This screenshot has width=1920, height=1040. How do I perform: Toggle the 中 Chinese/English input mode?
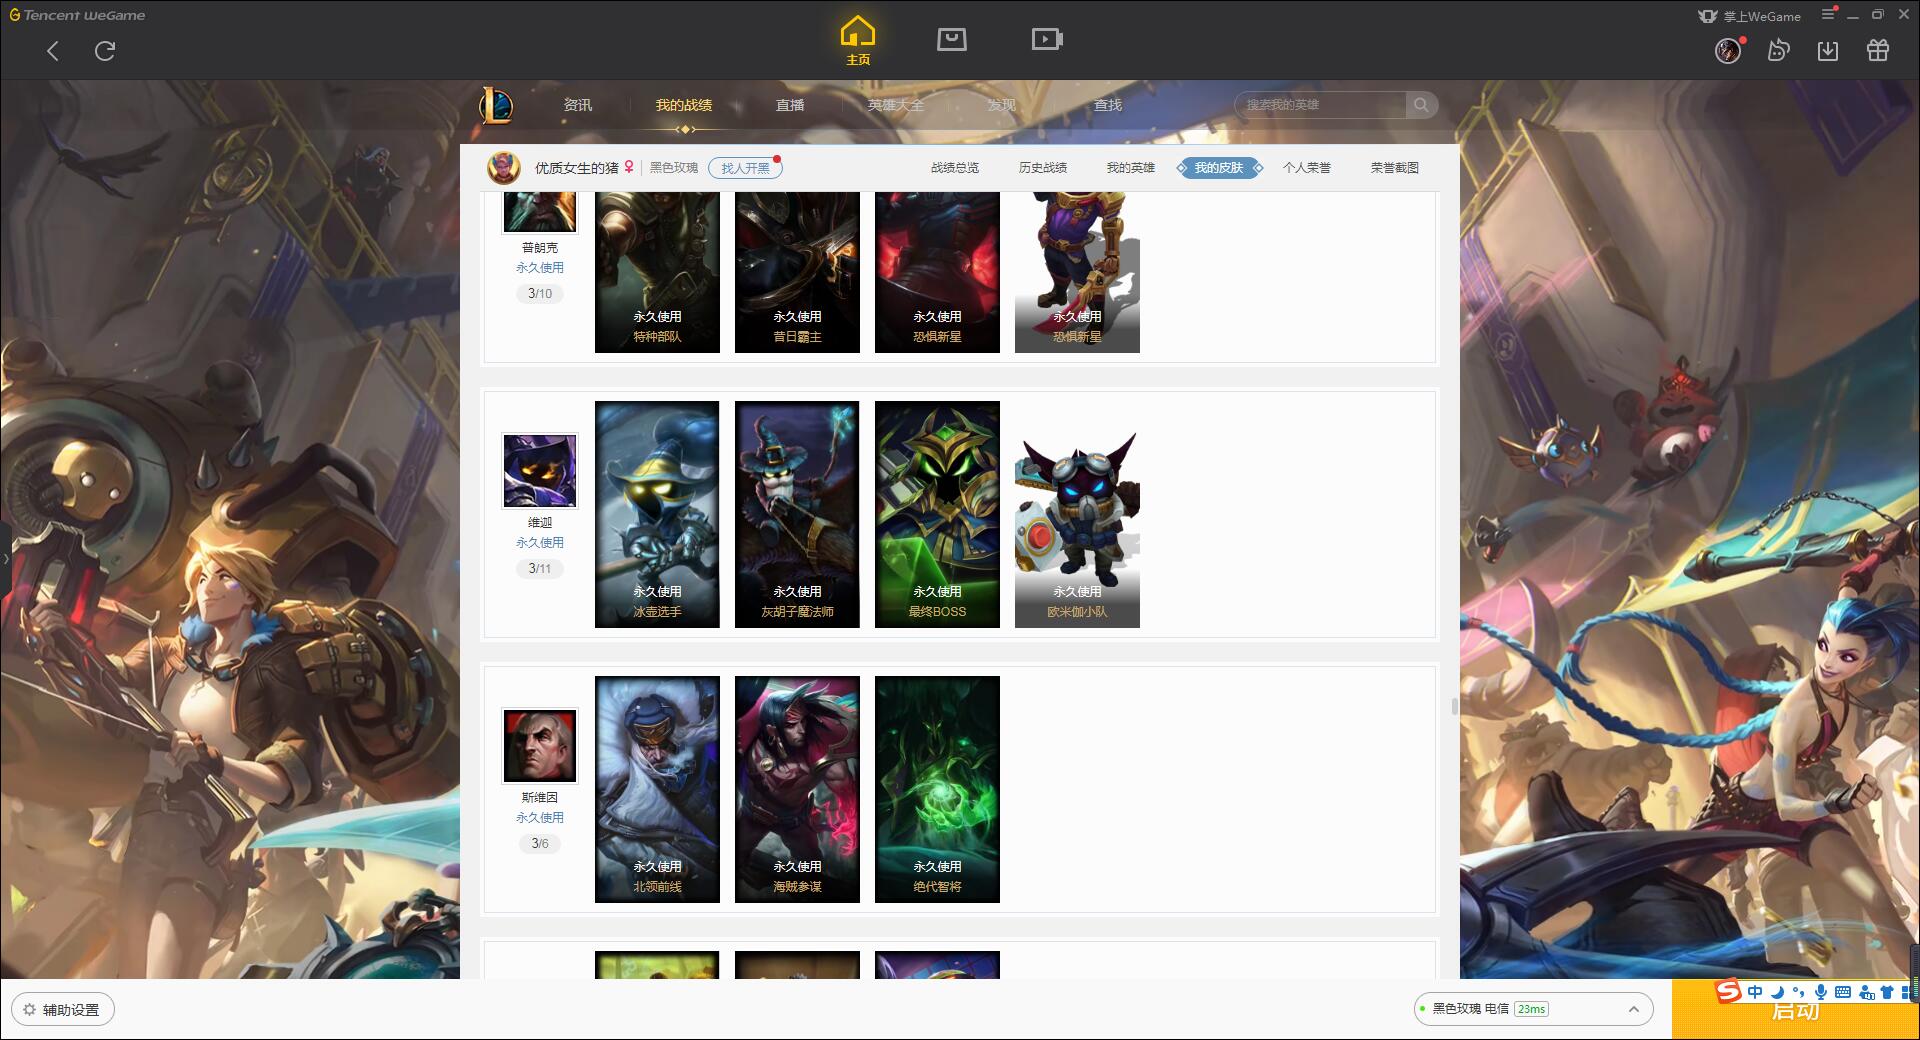point(1755,992)
